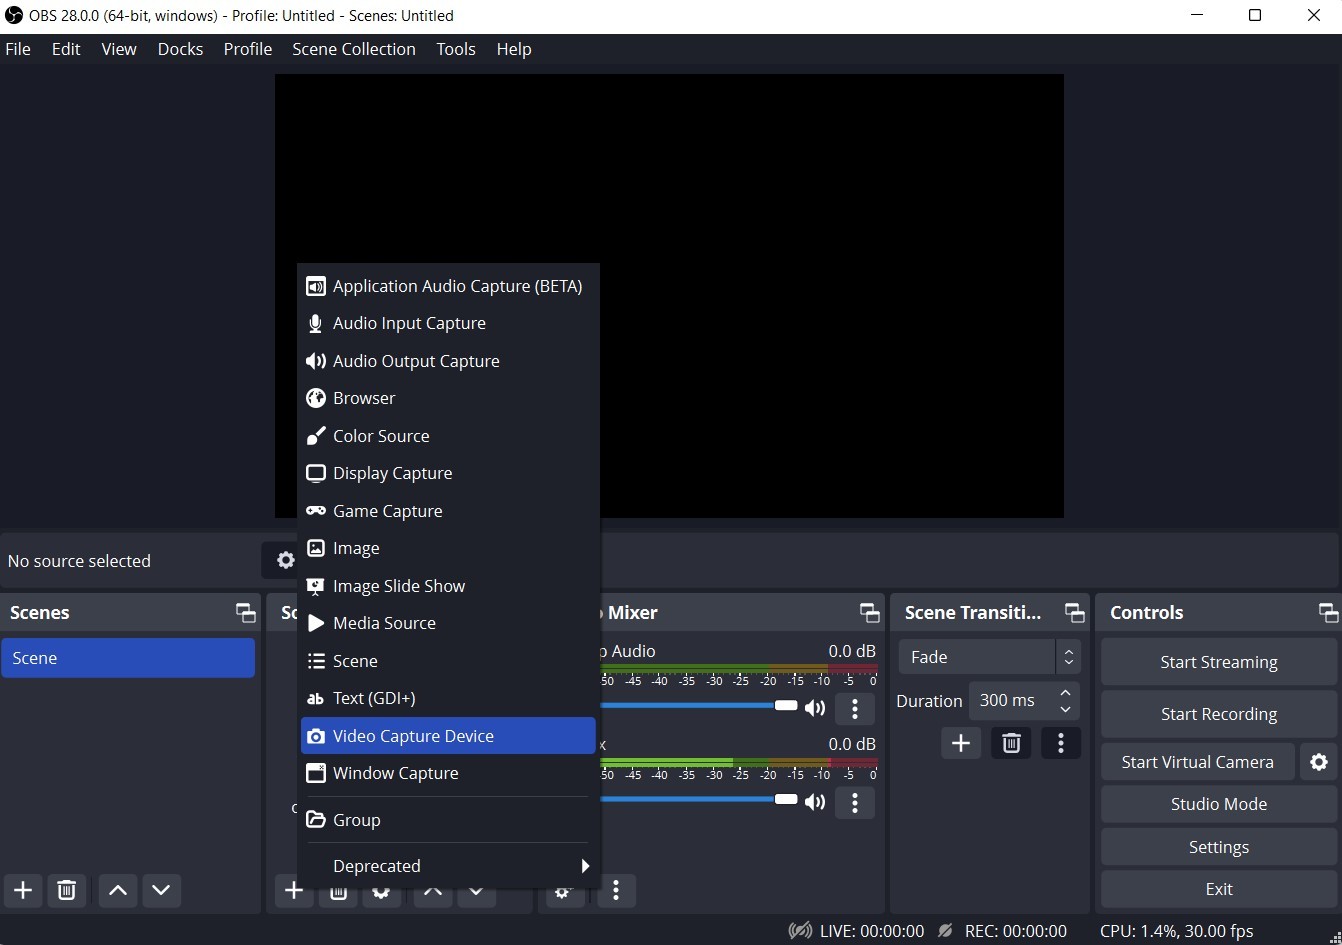Expand the Deprecated submenu

pyautogui.click(x=448, y=866)
